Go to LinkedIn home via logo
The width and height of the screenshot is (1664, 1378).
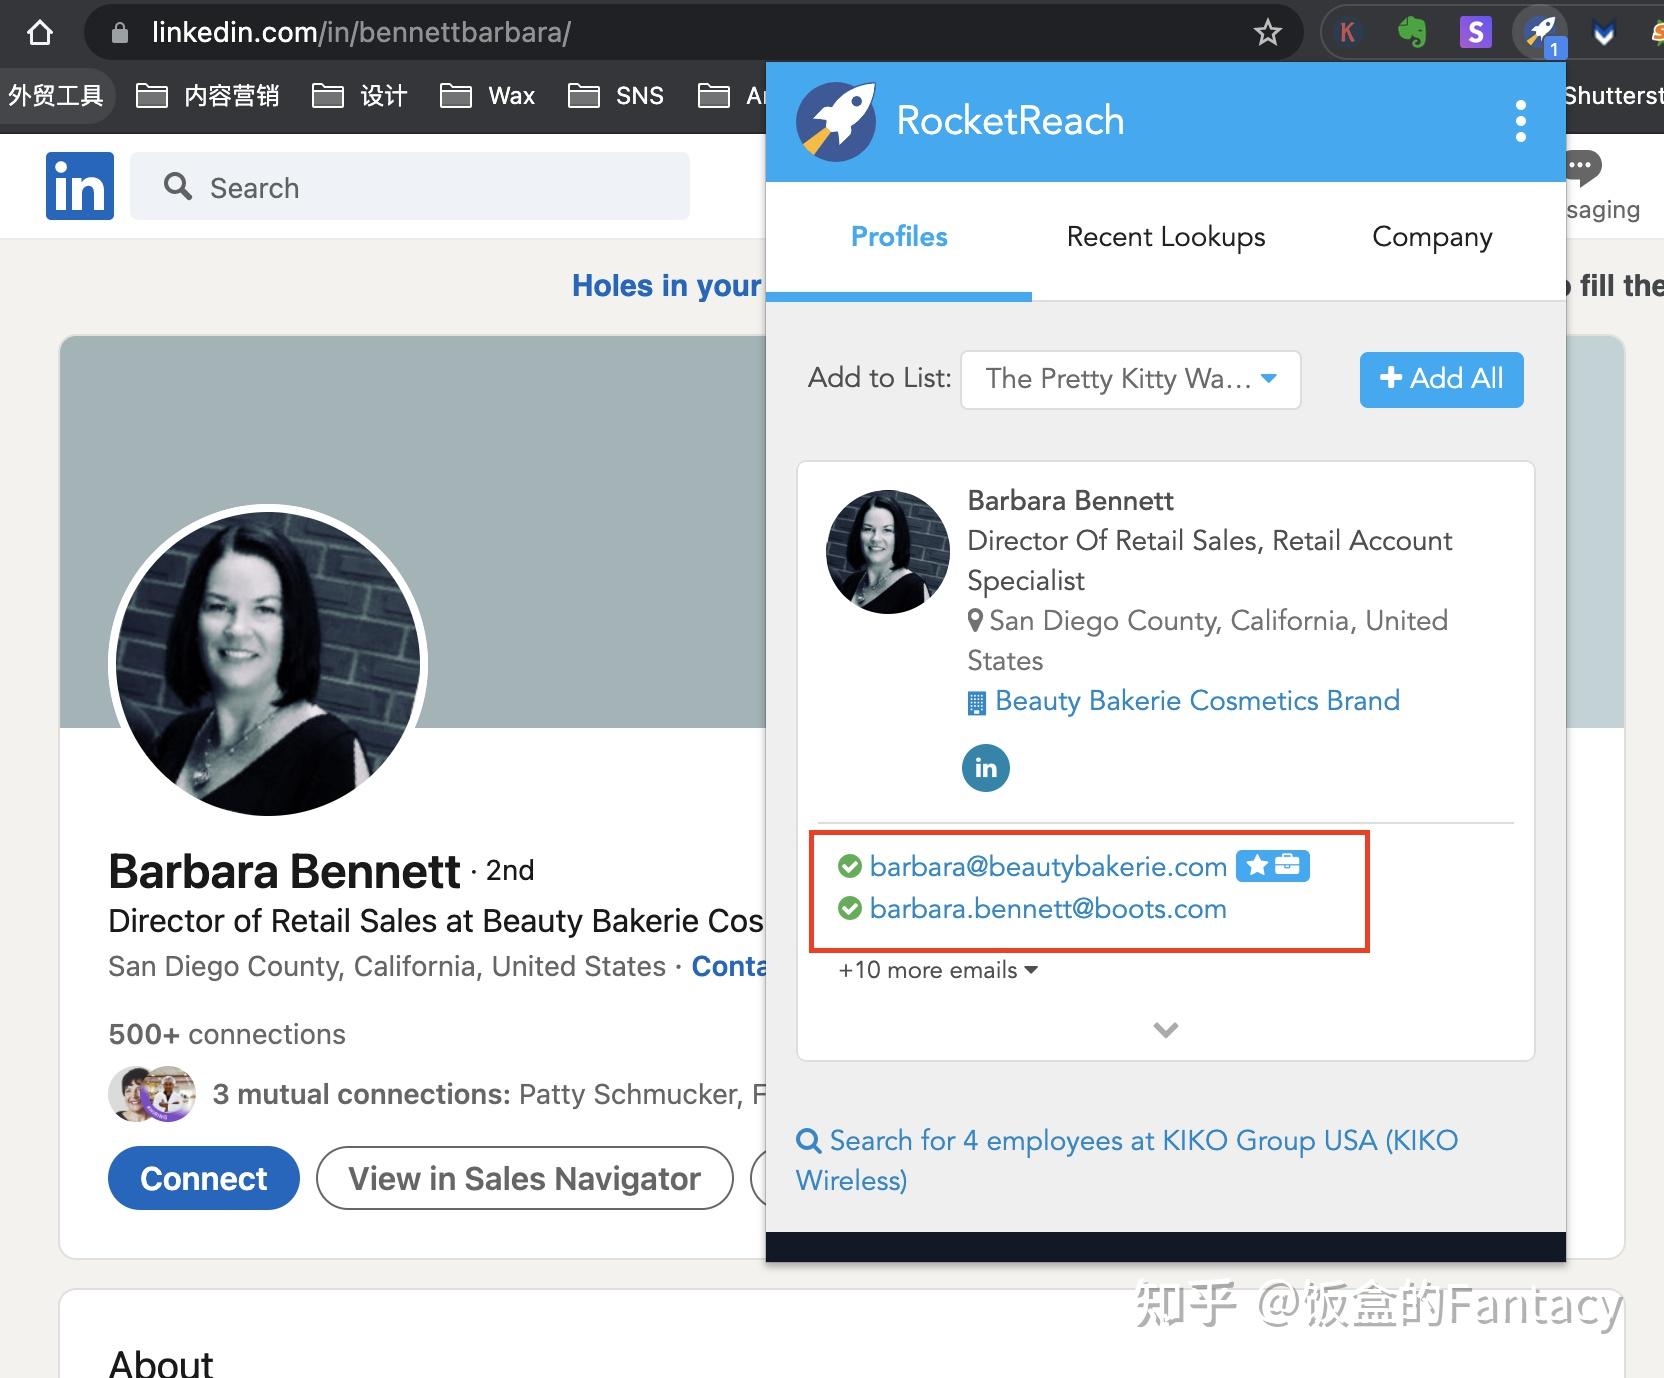[80, 186]
